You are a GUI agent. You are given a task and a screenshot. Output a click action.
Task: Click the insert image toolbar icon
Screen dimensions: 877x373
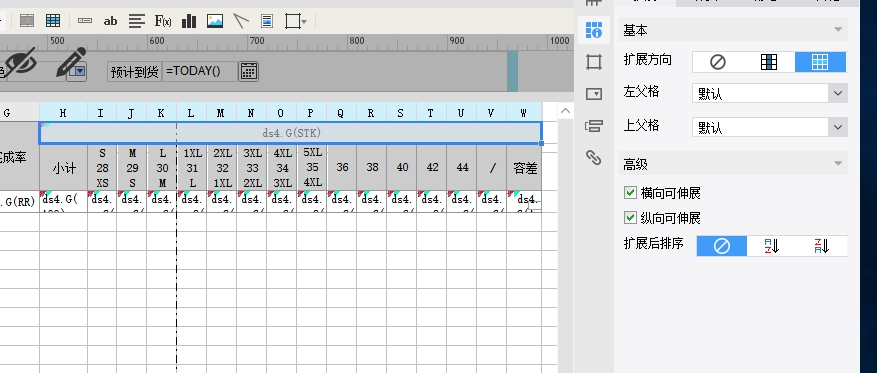click(215, 21)
